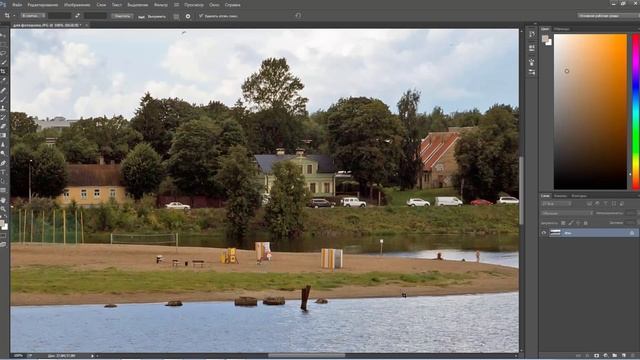This screenshot has height=360, width=640.
Task: Select the Type tool
Action: [3, 172]
